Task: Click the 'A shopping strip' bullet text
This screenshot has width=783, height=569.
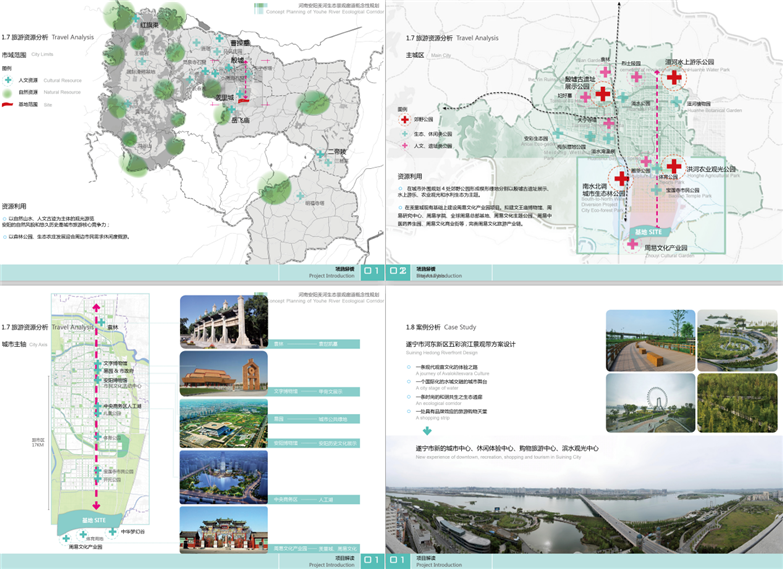Action: coord(432,418)
